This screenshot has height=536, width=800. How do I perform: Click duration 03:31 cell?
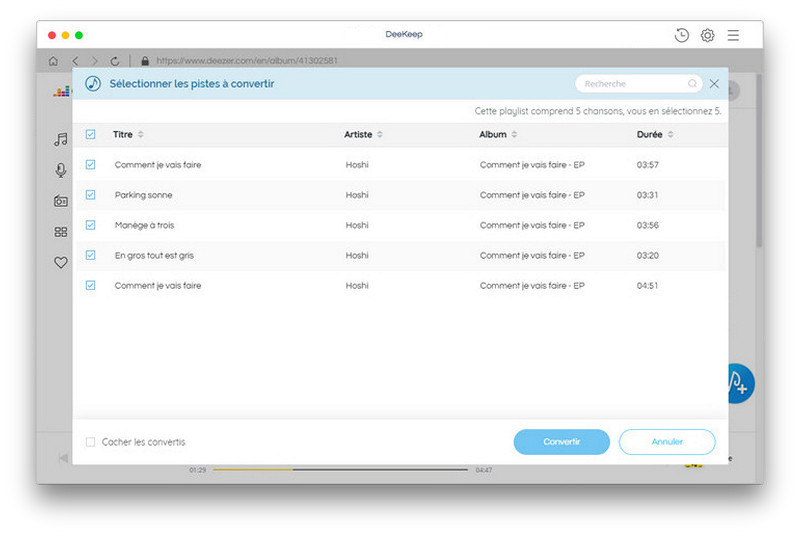647,195
